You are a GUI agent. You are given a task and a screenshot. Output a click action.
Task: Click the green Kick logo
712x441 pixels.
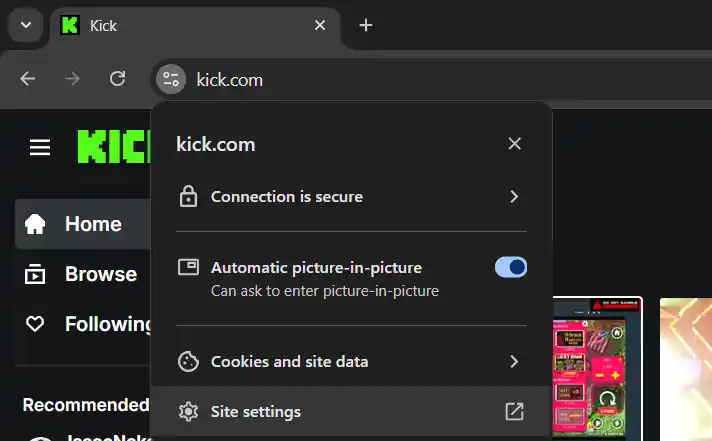pos(114,146)
